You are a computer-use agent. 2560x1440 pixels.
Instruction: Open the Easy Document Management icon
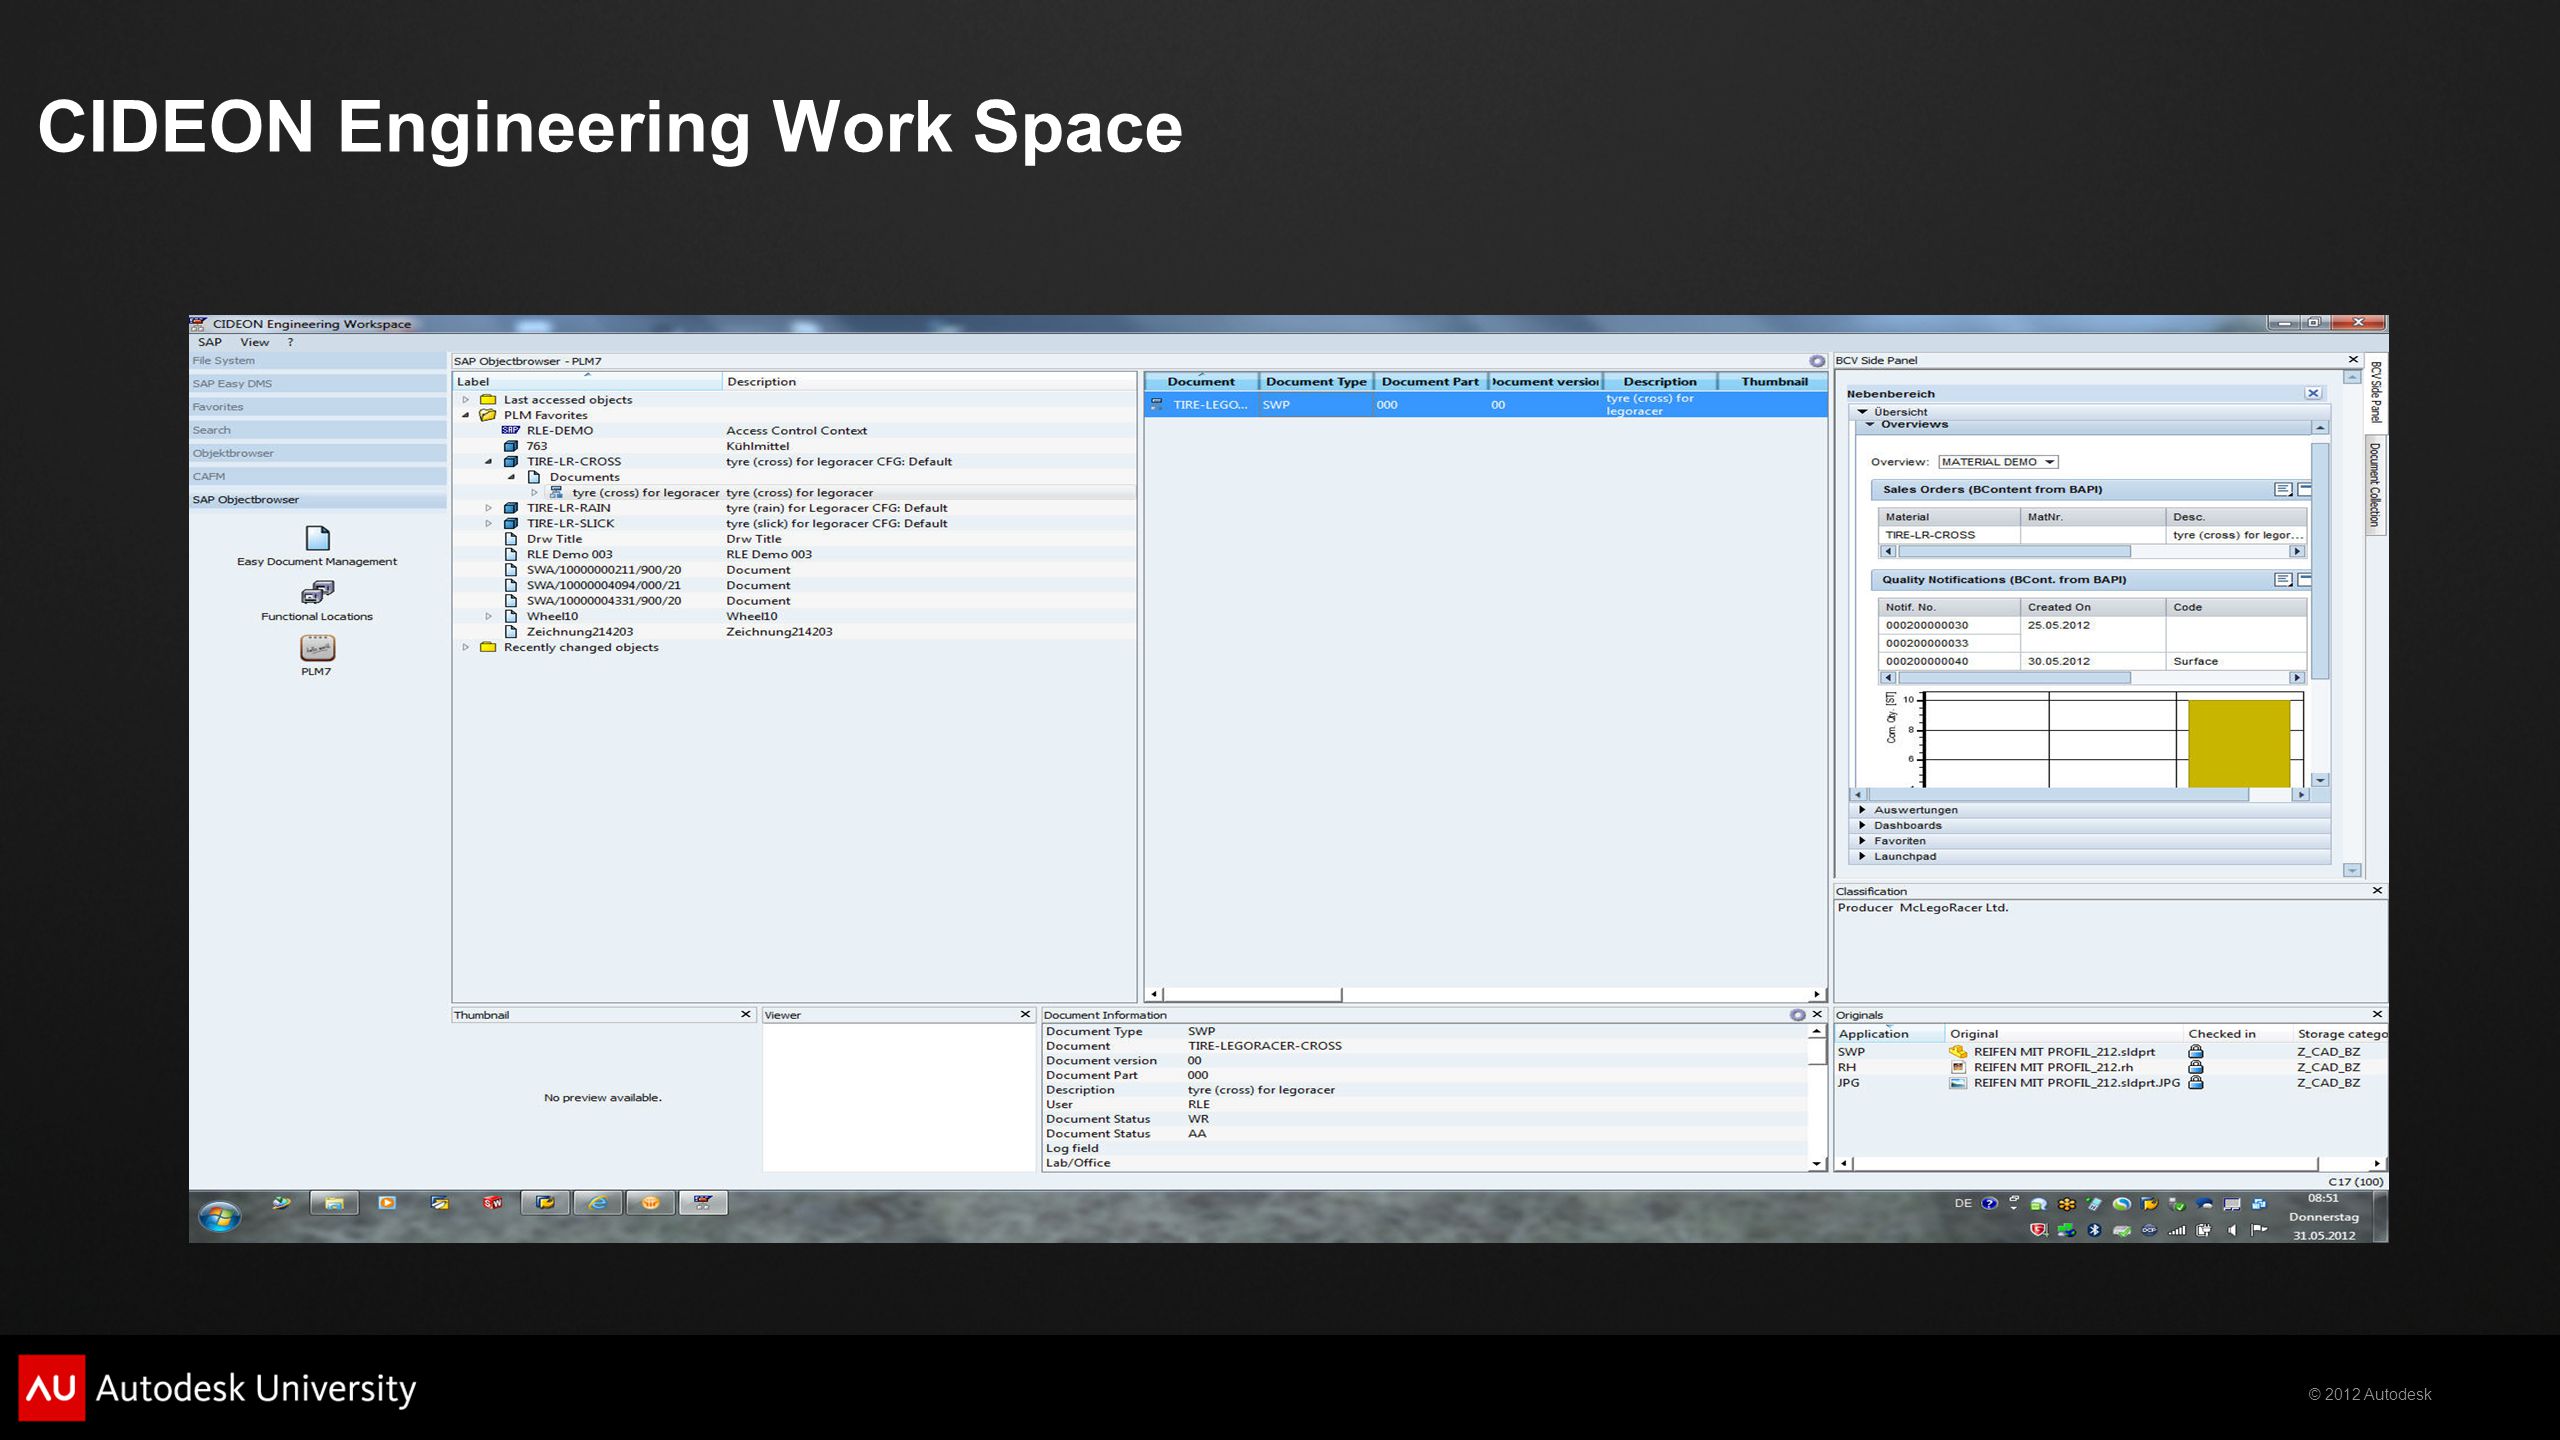pyautogui.click(x=317, y=538)
